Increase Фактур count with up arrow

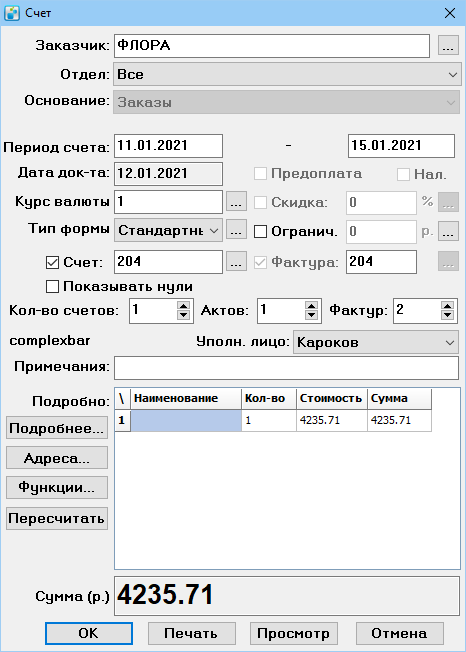tap(447, 306)
